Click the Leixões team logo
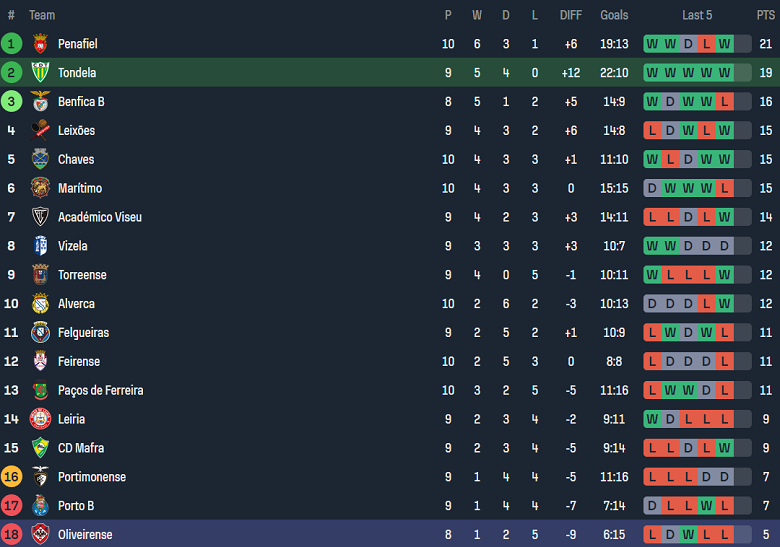The width and height of the screenshot is (780, 547). (x=40, y=131)
